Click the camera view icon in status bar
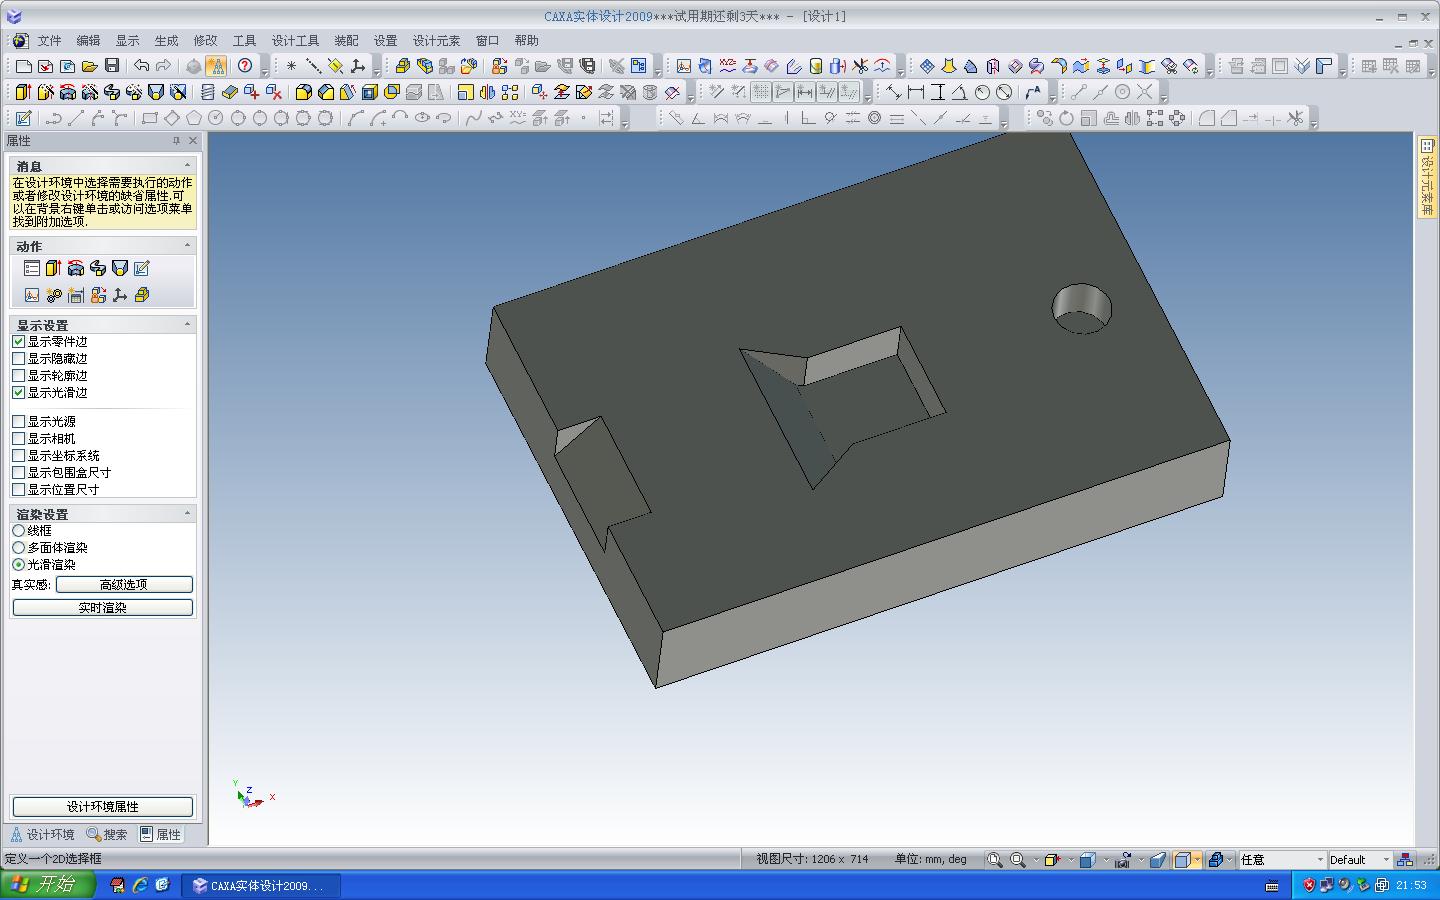The image size is (1440, 900). tap(1122, 860)
